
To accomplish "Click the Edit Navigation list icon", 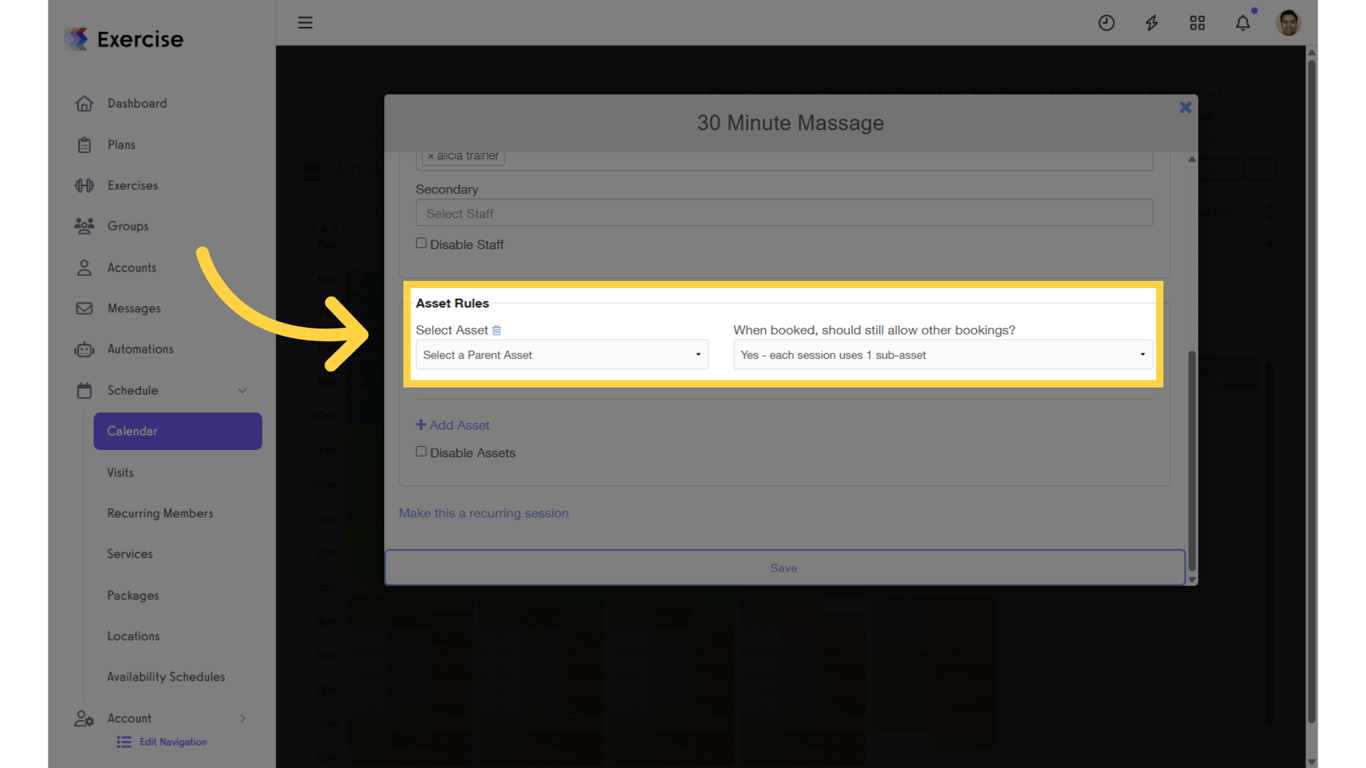I will pos(124,742).
